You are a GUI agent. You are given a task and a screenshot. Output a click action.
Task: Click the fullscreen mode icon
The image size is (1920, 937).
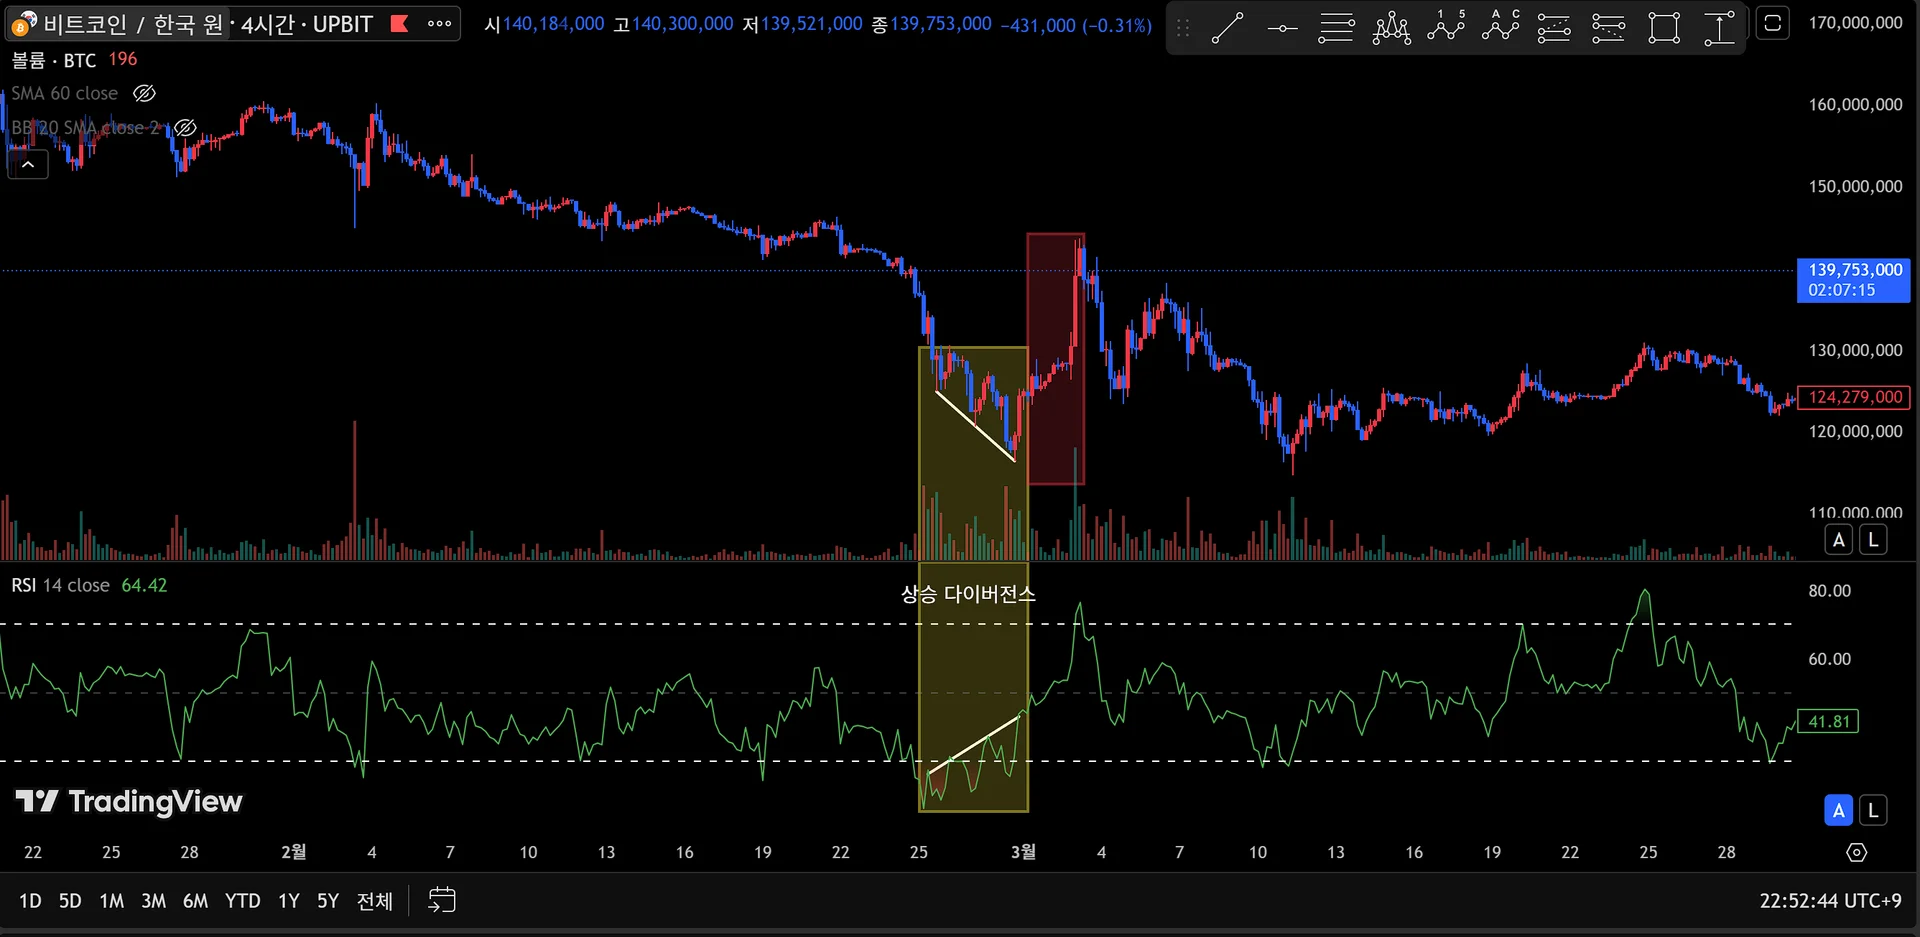1773,23
